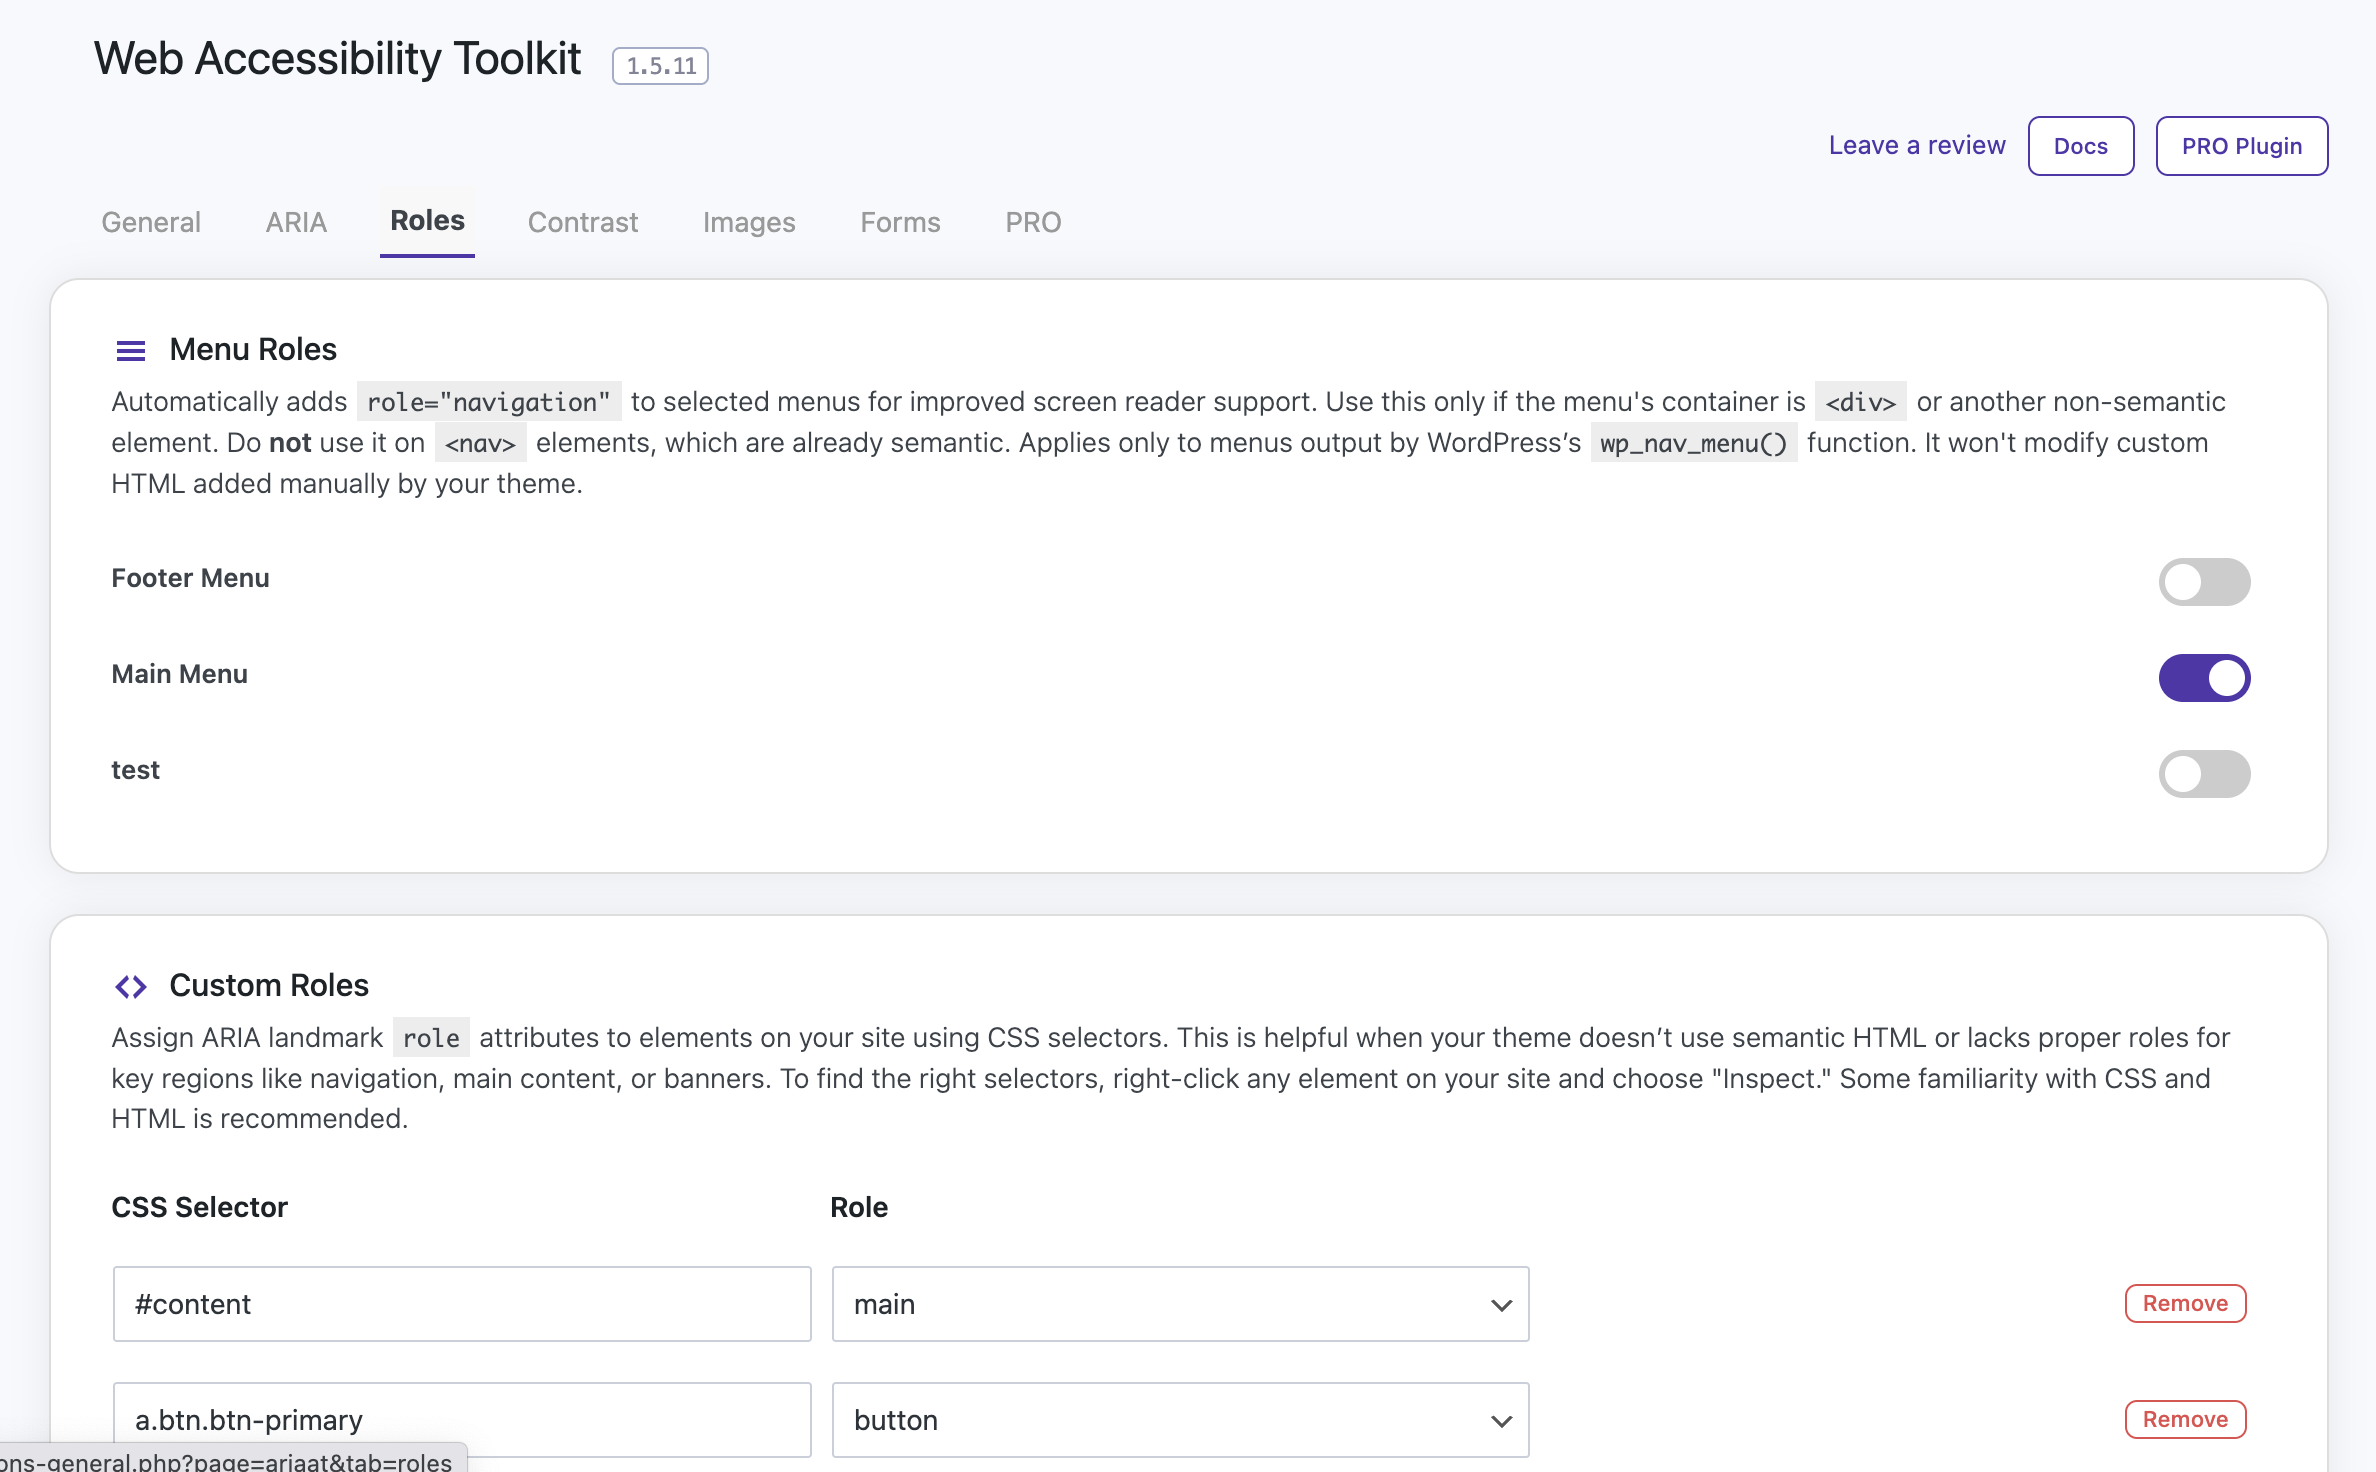Switch to the PRO tab
Screen dimensions: 2376x1472
(x=1033, y=222)
